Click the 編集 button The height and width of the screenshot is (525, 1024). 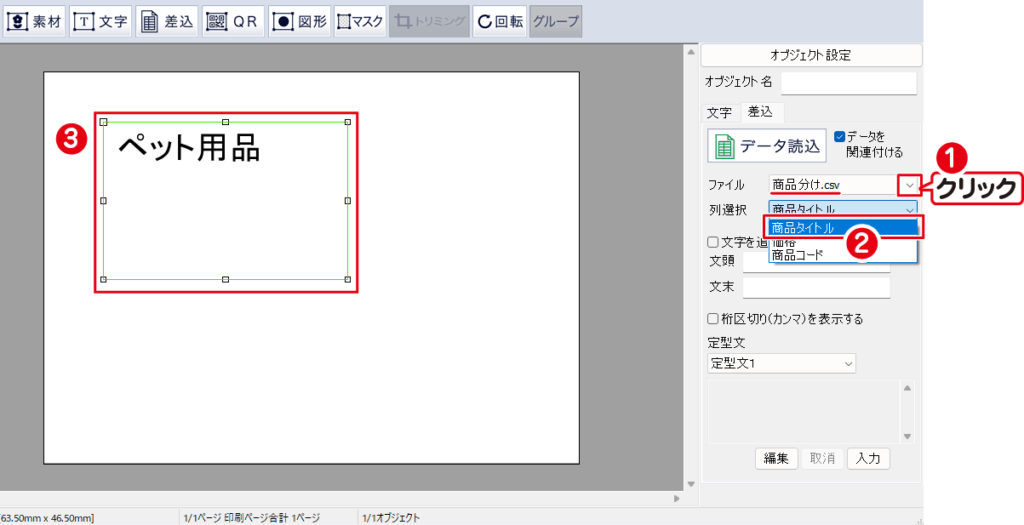pos(776,458)
